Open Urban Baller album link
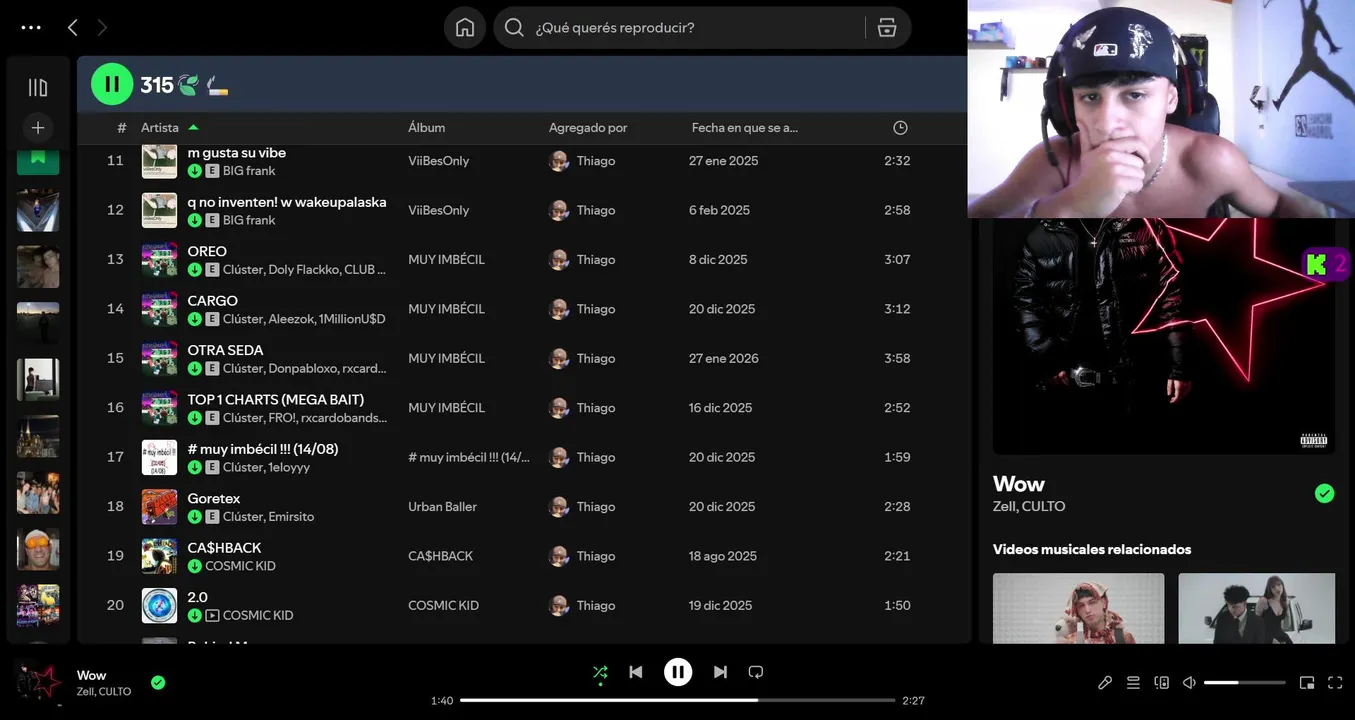 (442, 507)
